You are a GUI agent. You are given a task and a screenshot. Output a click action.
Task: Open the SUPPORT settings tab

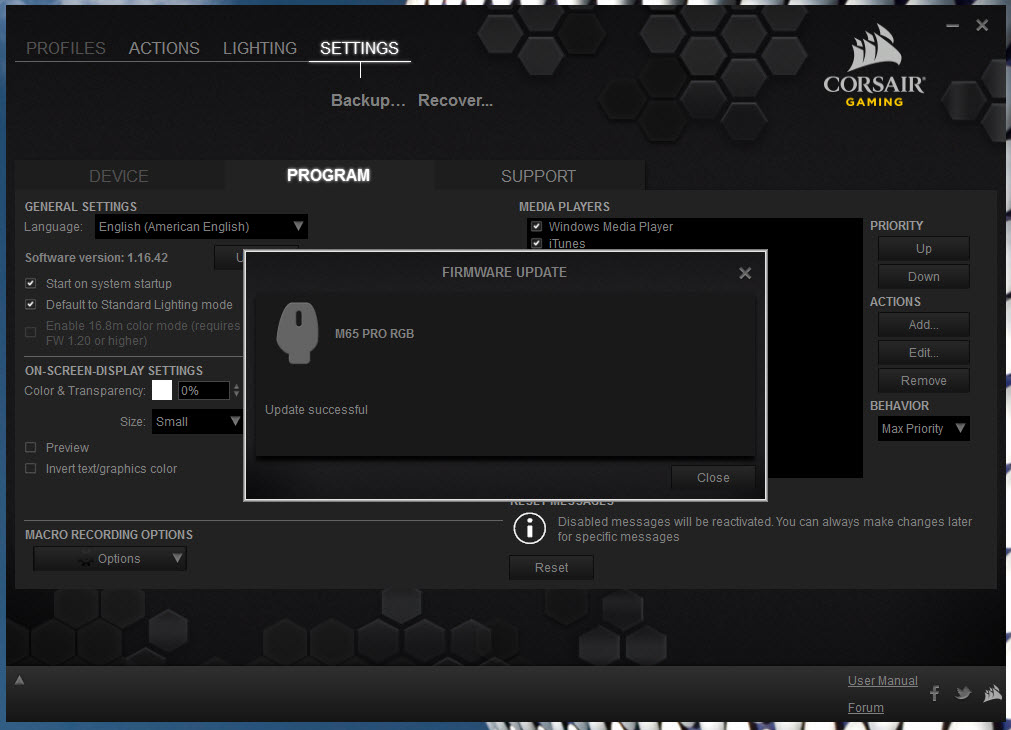tap(539, 176)
